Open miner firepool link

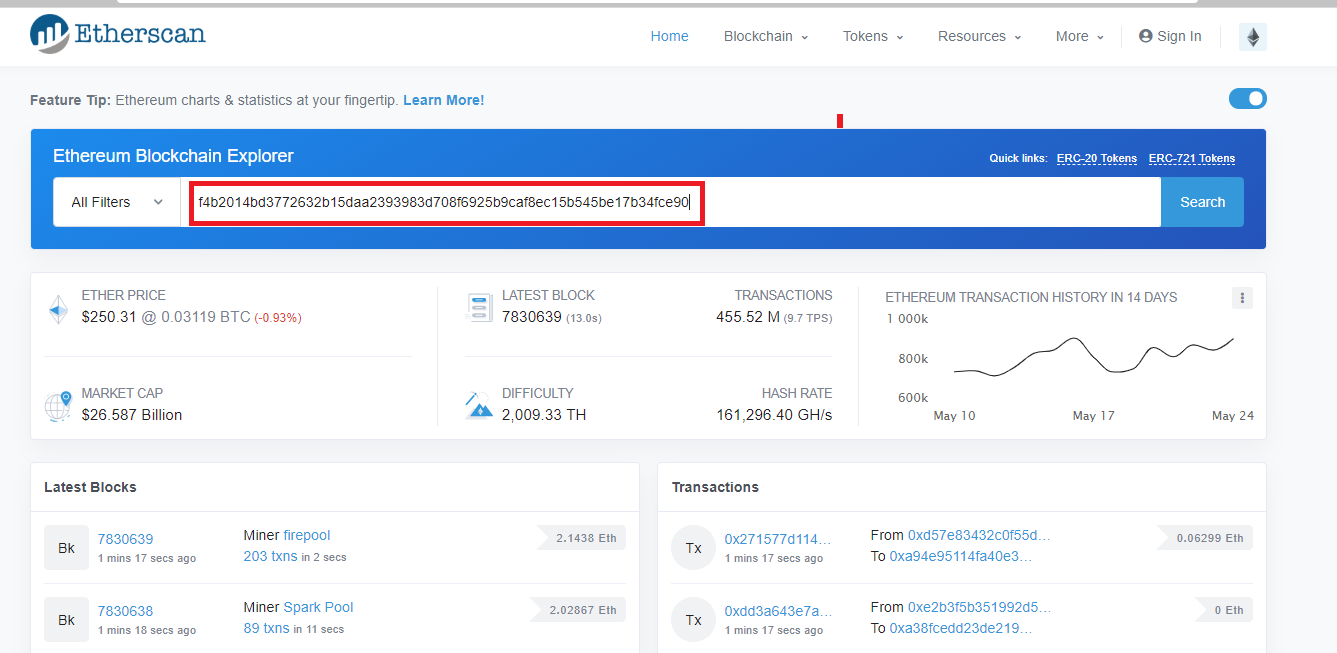coord(307,535)
